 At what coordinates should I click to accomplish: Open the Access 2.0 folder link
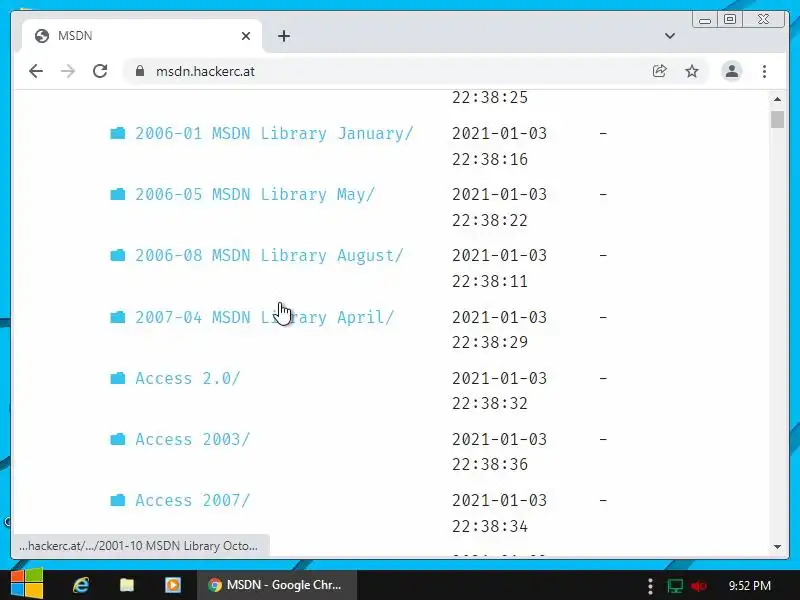coord(188,378)
